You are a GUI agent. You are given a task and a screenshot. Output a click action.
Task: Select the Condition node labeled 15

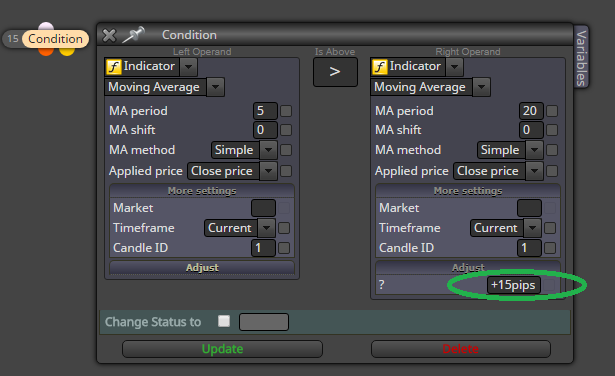(46, 39)
